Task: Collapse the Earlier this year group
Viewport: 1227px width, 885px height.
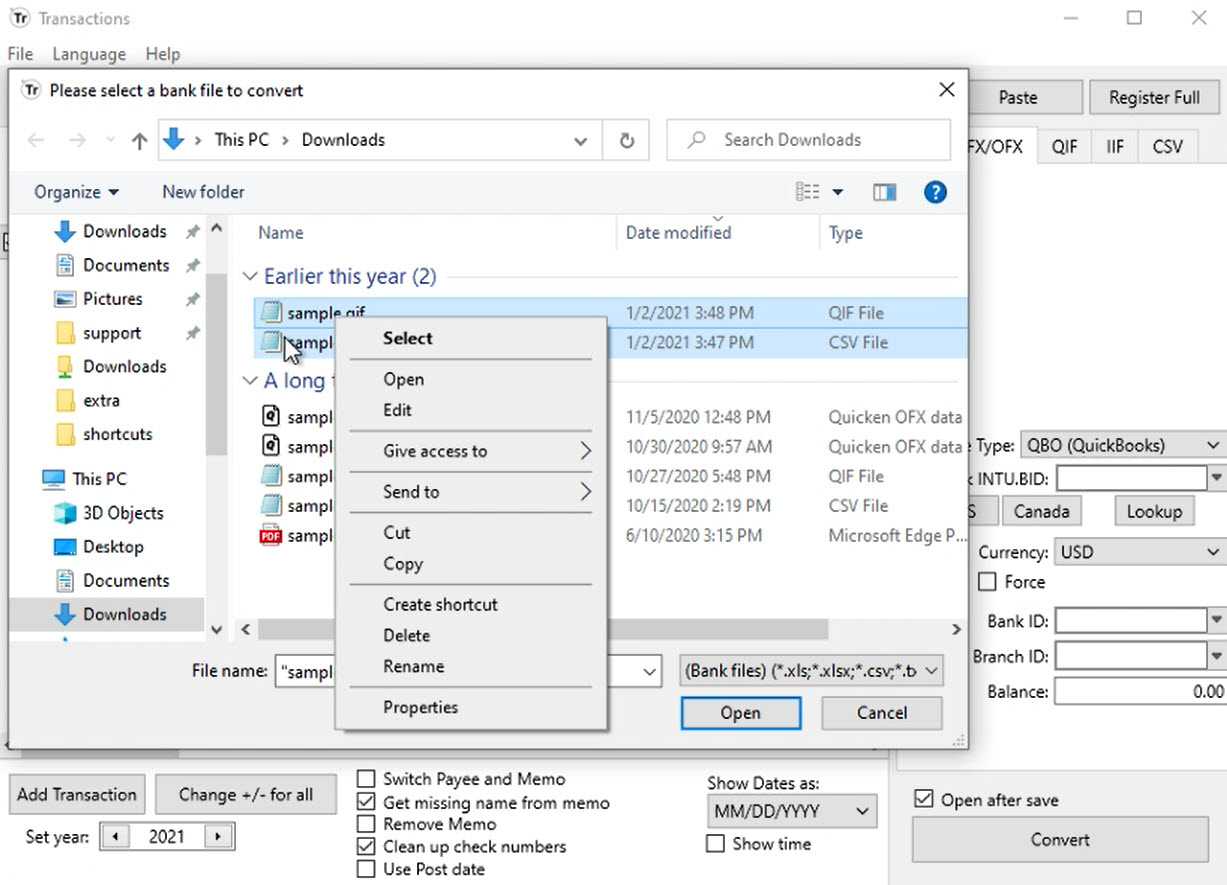Action: point(249,277)
